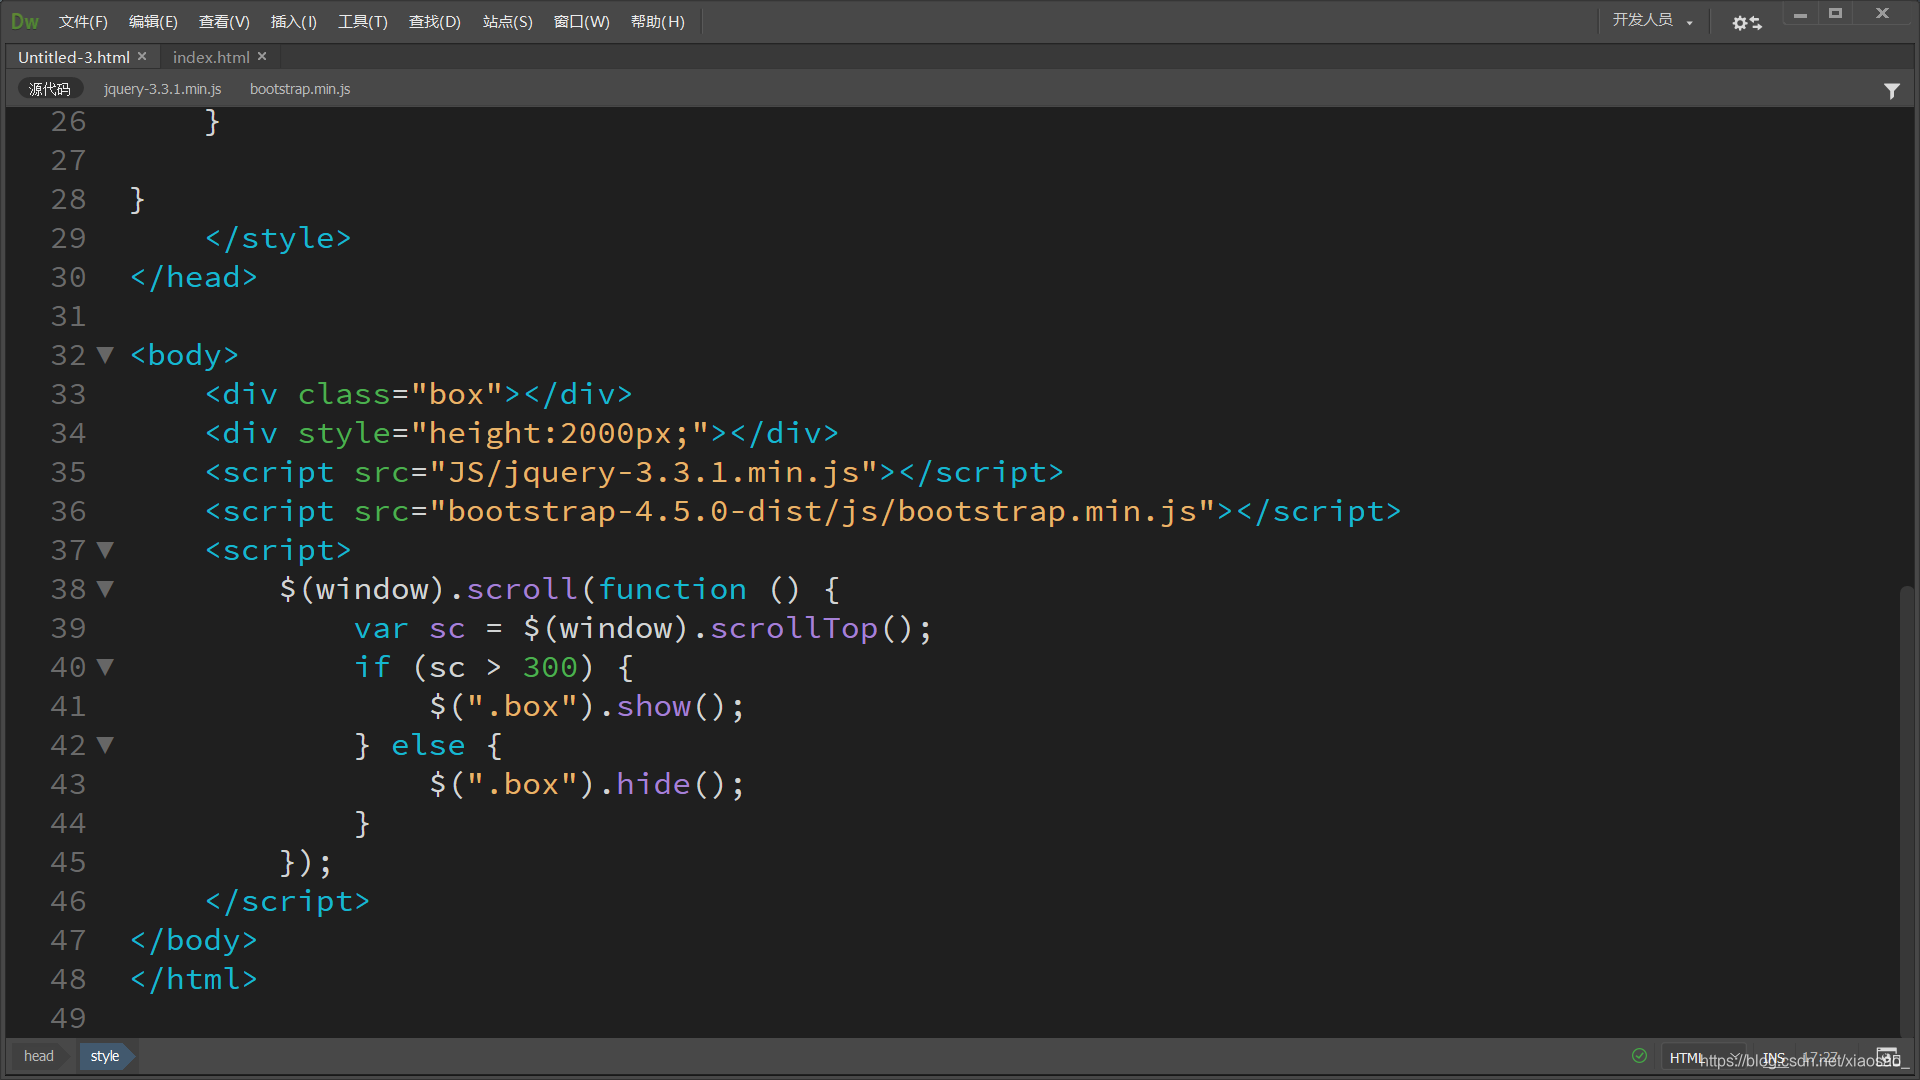Screen dimensions: 1920x1080
Task: Click the site management icon
Action: pos(1743,20)
